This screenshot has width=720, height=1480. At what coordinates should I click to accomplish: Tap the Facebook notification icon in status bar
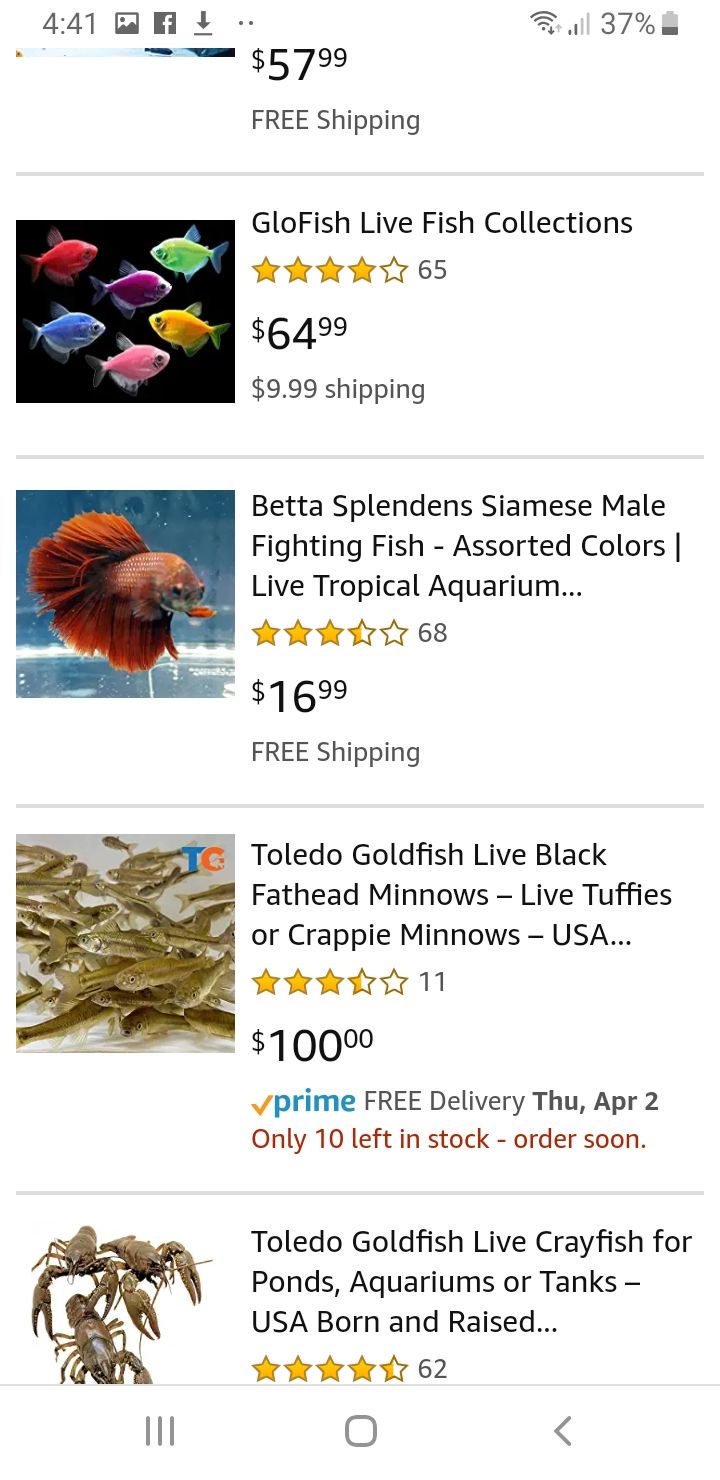(165, 23)
